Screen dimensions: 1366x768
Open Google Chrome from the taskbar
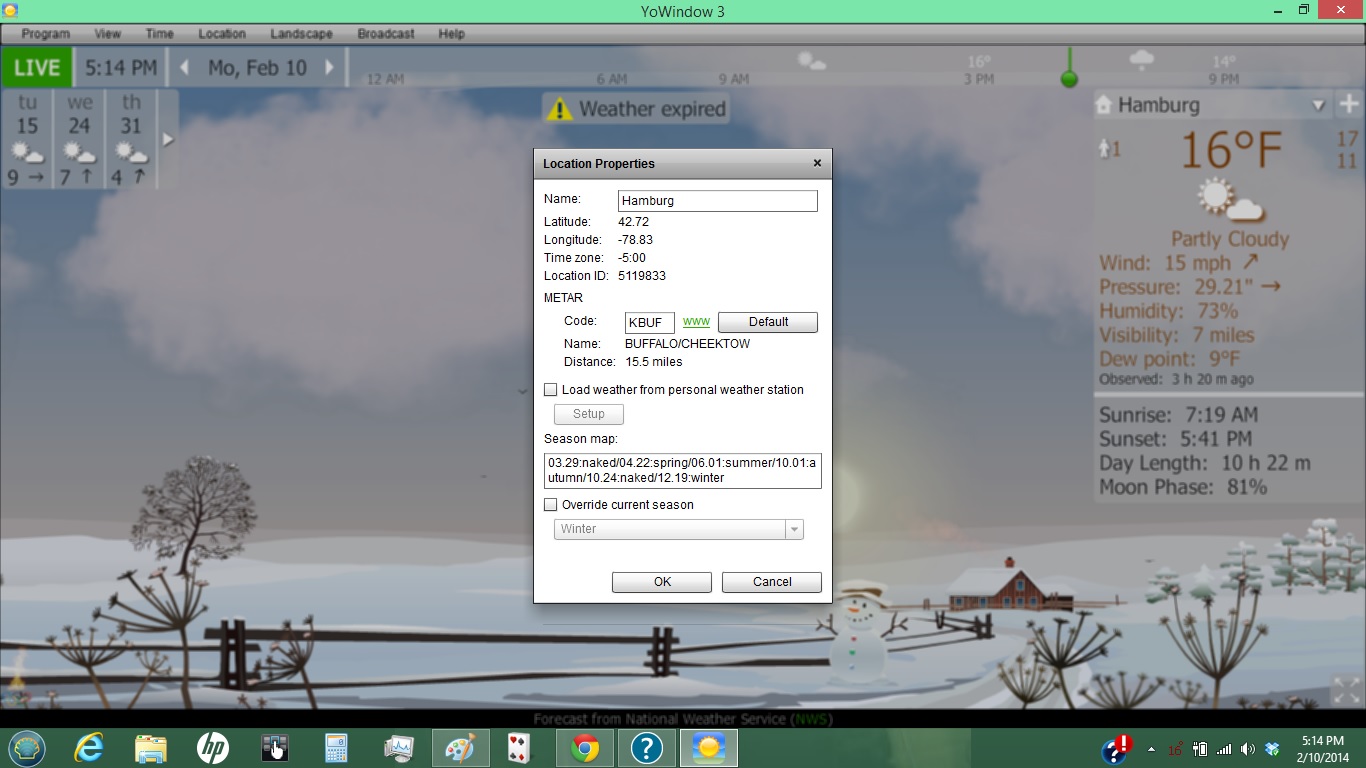[585, 747]
